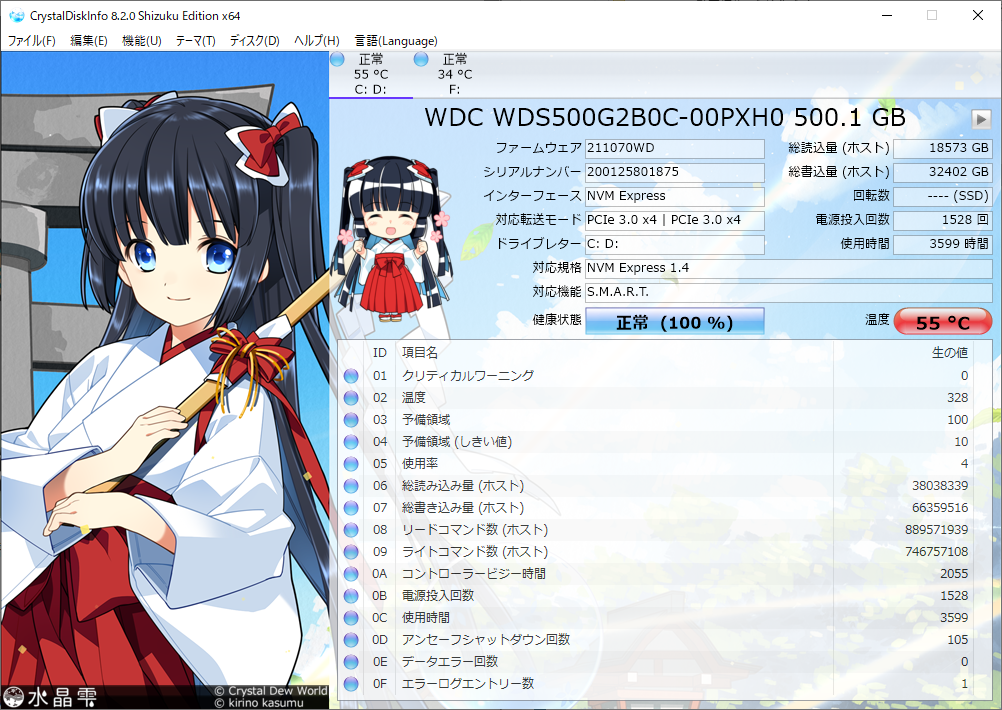1002x710 pixels.
Task: Open the ファイル(F) menu
Action: tap(32, 41)
